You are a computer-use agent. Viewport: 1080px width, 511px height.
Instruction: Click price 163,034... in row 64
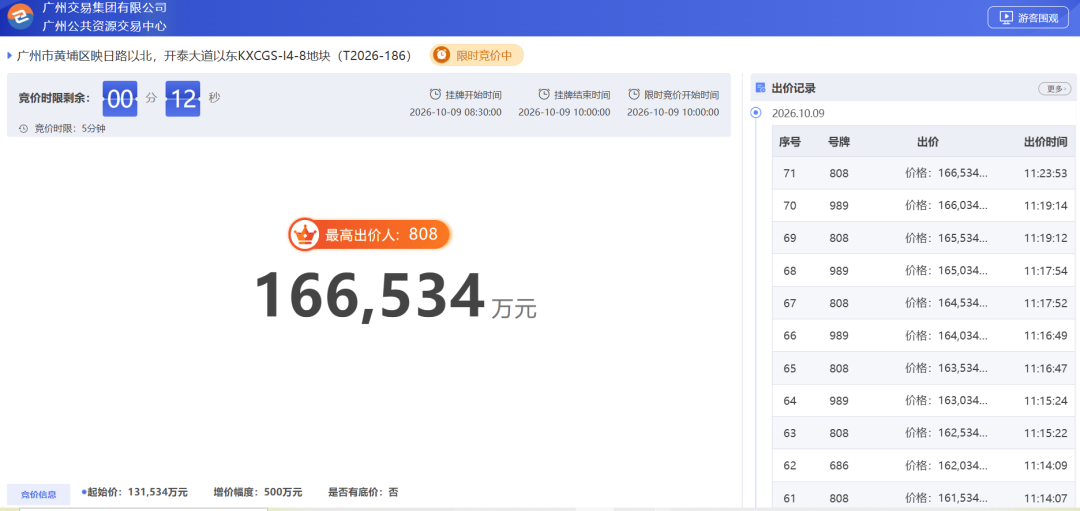[946, 399]
